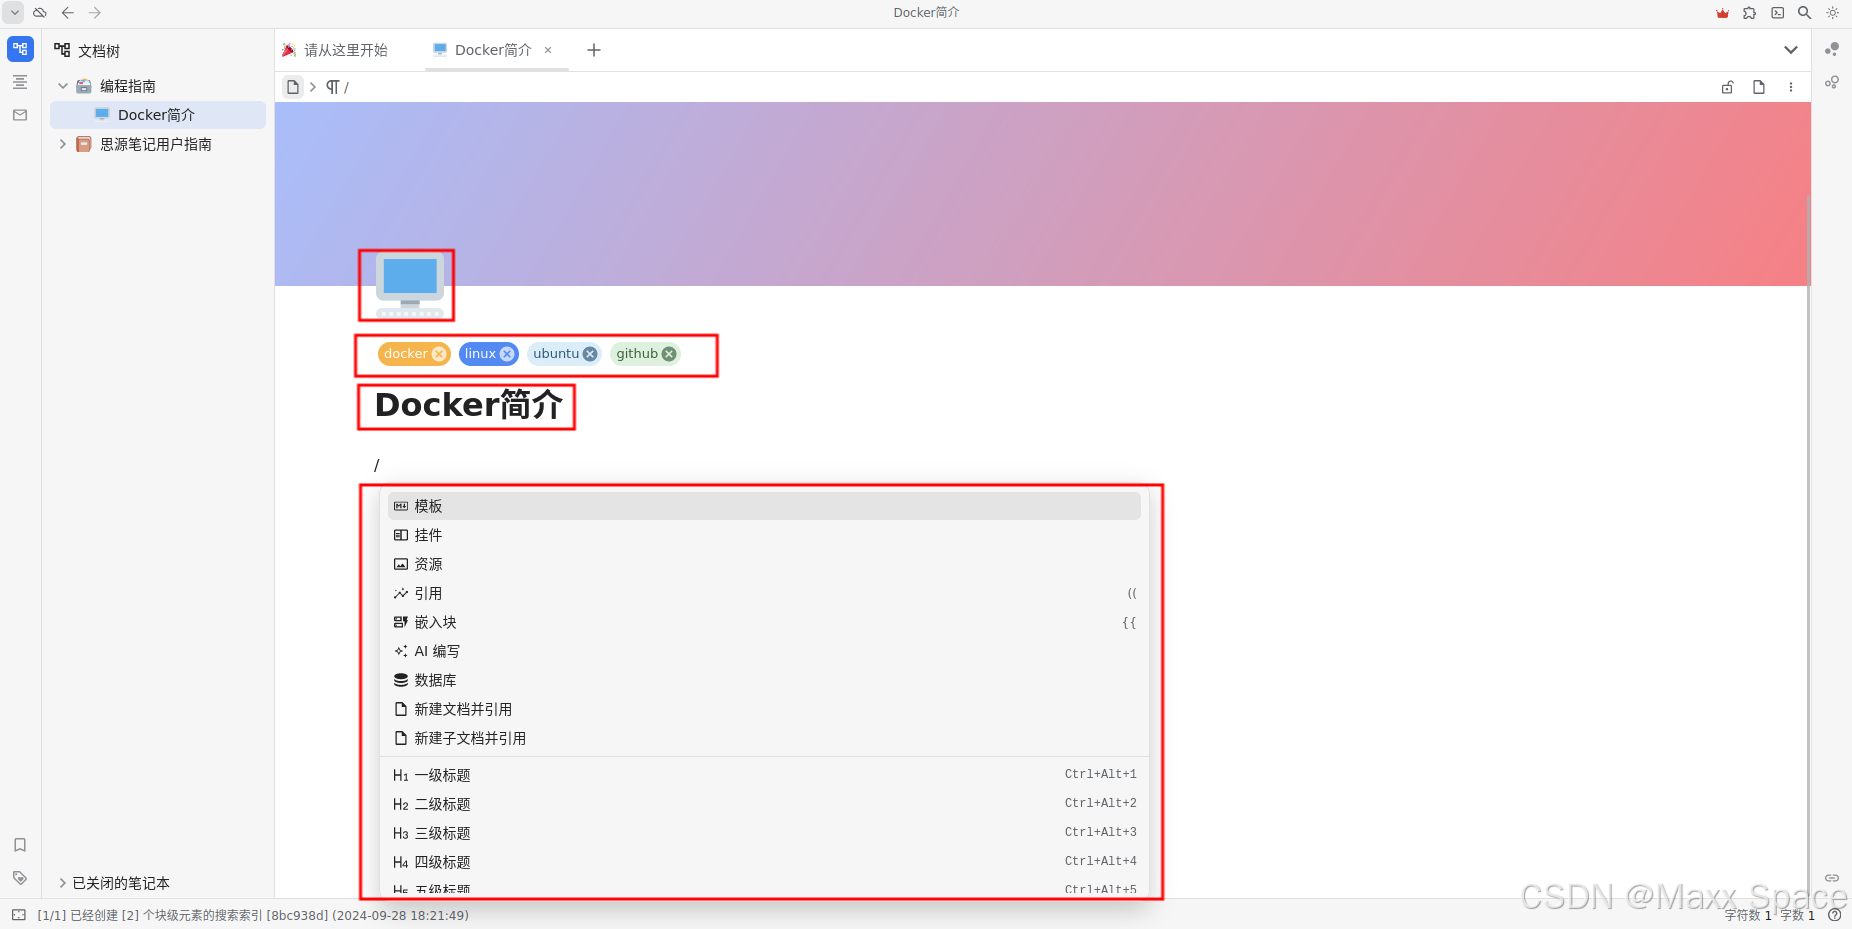Collapse the 编程指南 notebook

pyautogui.click(x=63, y=86)
